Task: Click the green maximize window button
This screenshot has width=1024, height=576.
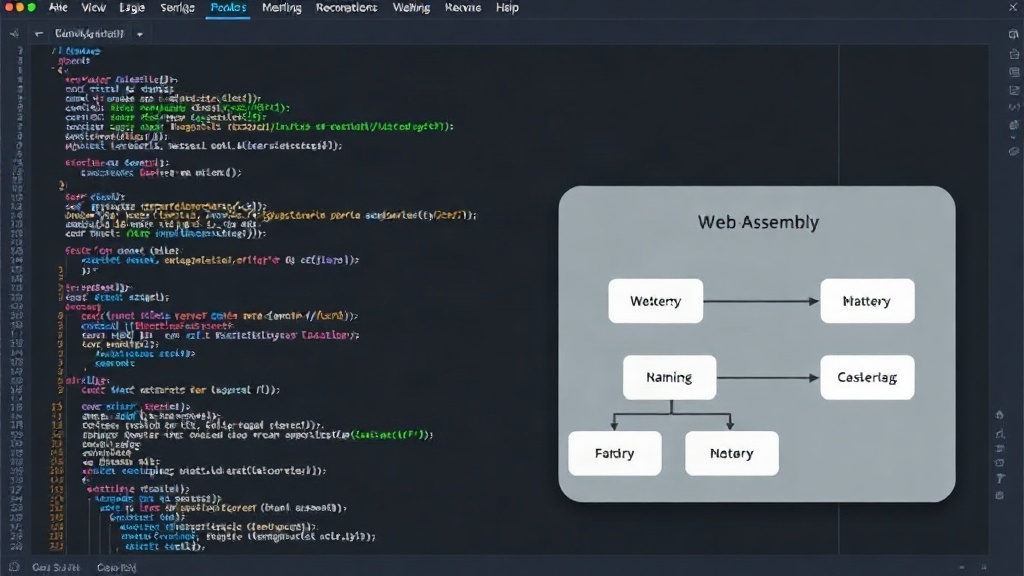Action: (x=31, y=7)
